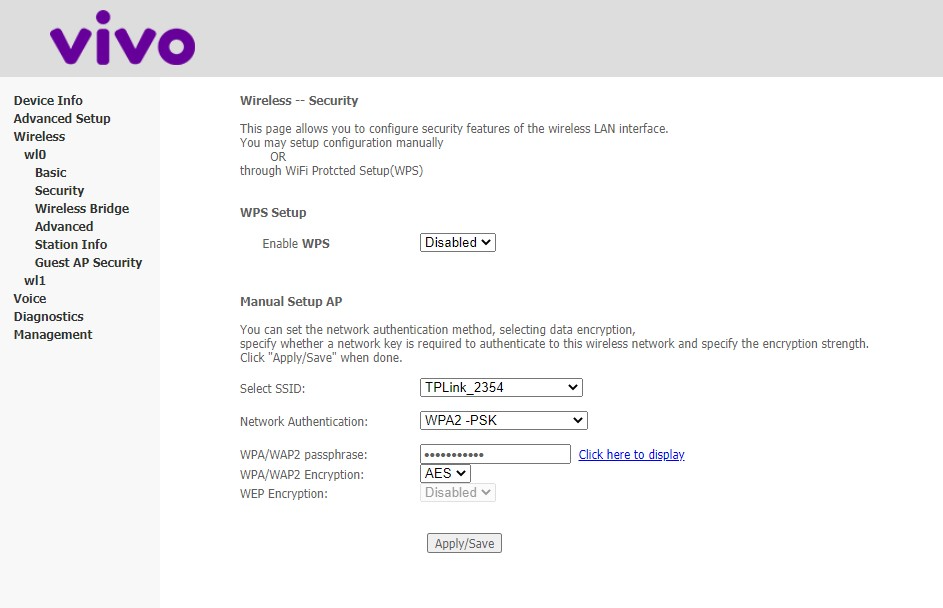Focus the WPA/WAP2 passphrase field

coord(495,454)
